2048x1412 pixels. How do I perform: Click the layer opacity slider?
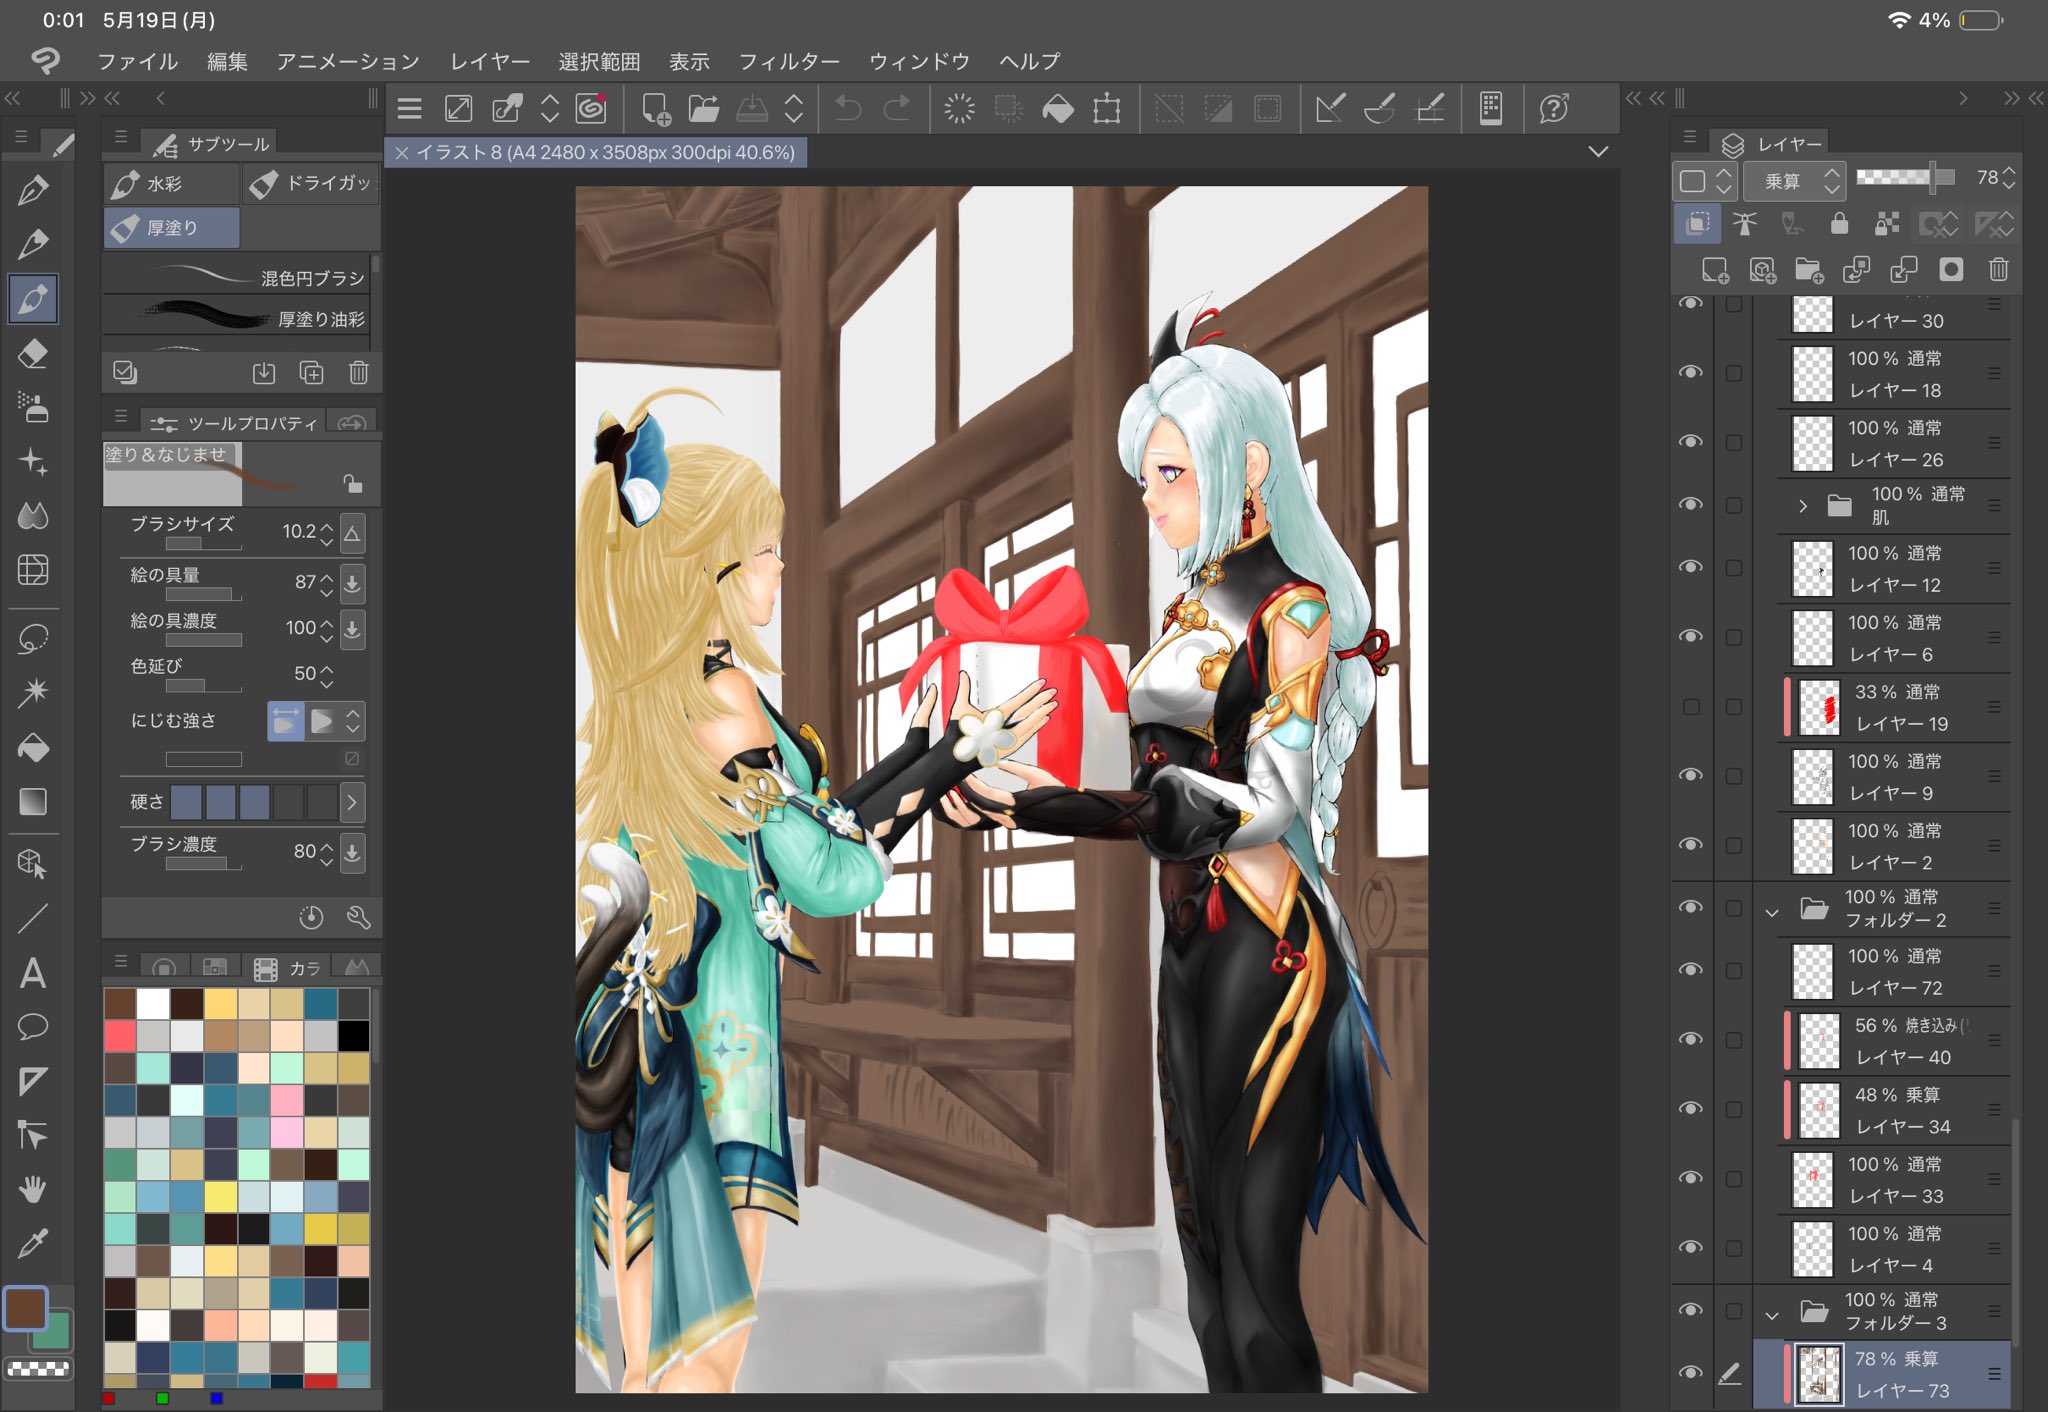coord(1904,177)
